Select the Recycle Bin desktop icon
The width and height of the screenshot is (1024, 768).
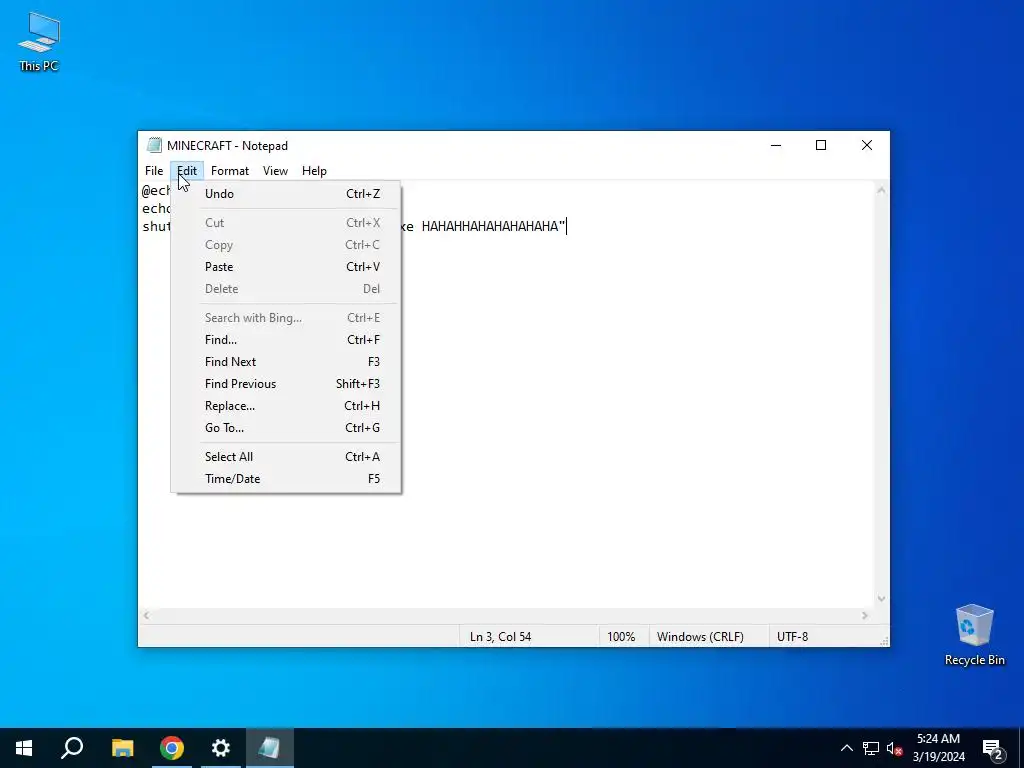tap(974, 634)
